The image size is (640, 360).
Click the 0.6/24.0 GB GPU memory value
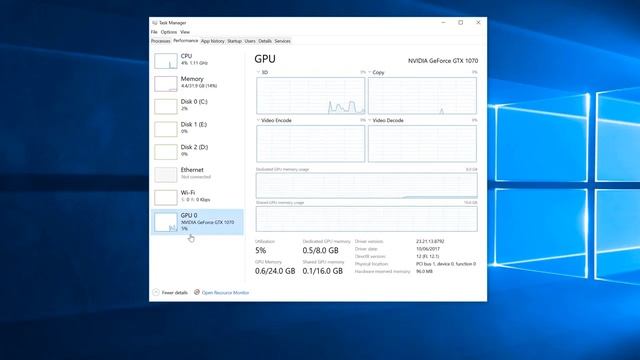coord(275,271)
